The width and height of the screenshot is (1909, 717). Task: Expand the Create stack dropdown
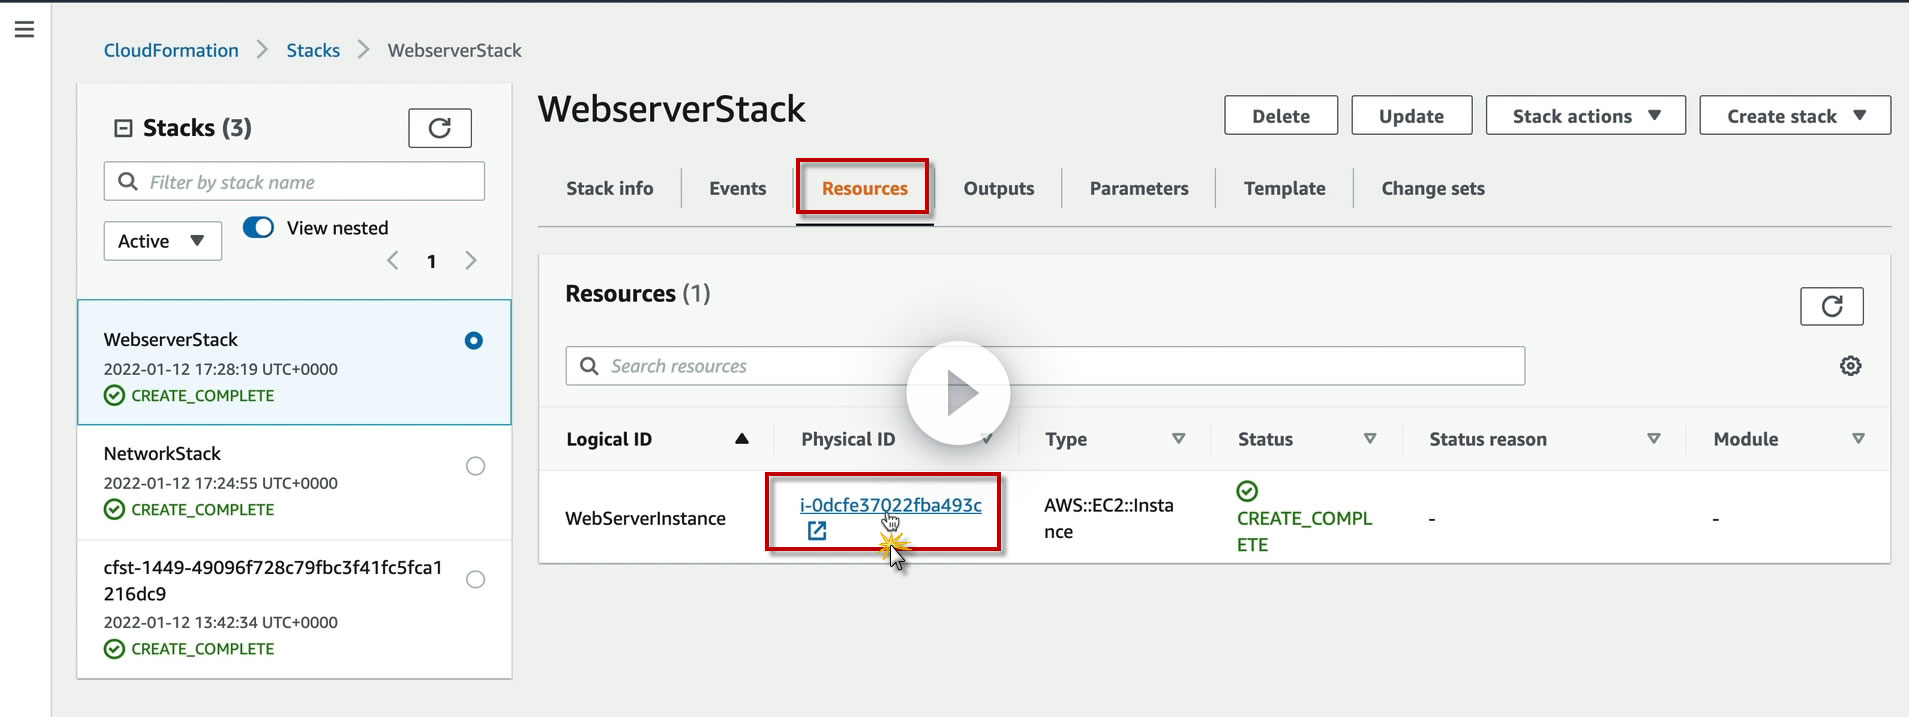(1794, 116)
